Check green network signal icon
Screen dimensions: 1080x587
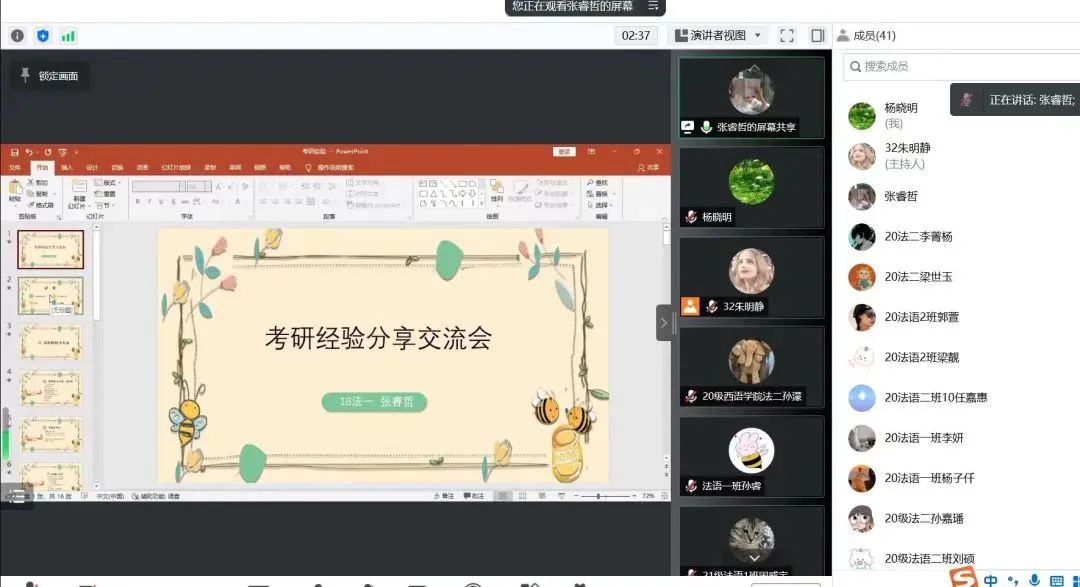click(68, 36)
